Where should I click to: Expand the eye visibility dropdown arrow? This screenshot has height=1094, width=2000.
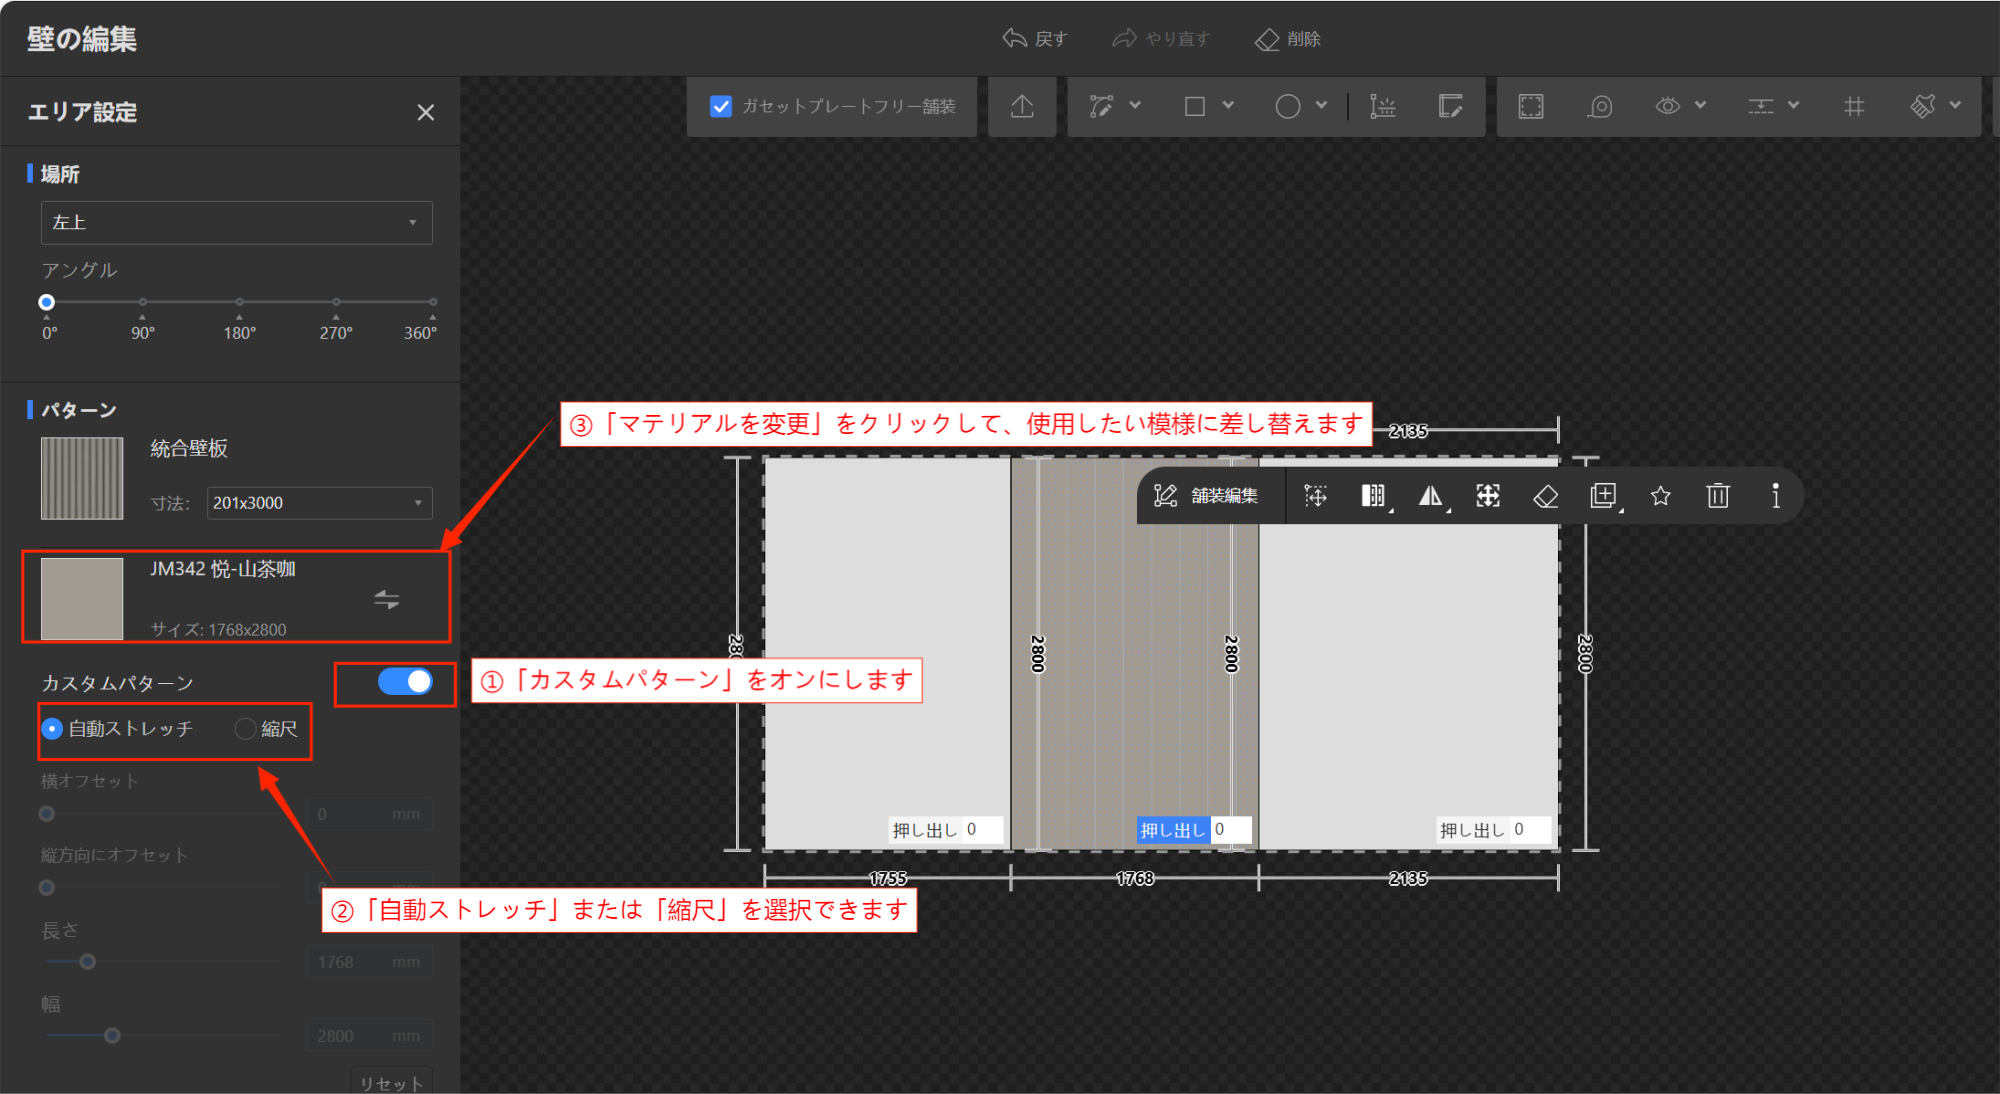tap(1700, 105)
